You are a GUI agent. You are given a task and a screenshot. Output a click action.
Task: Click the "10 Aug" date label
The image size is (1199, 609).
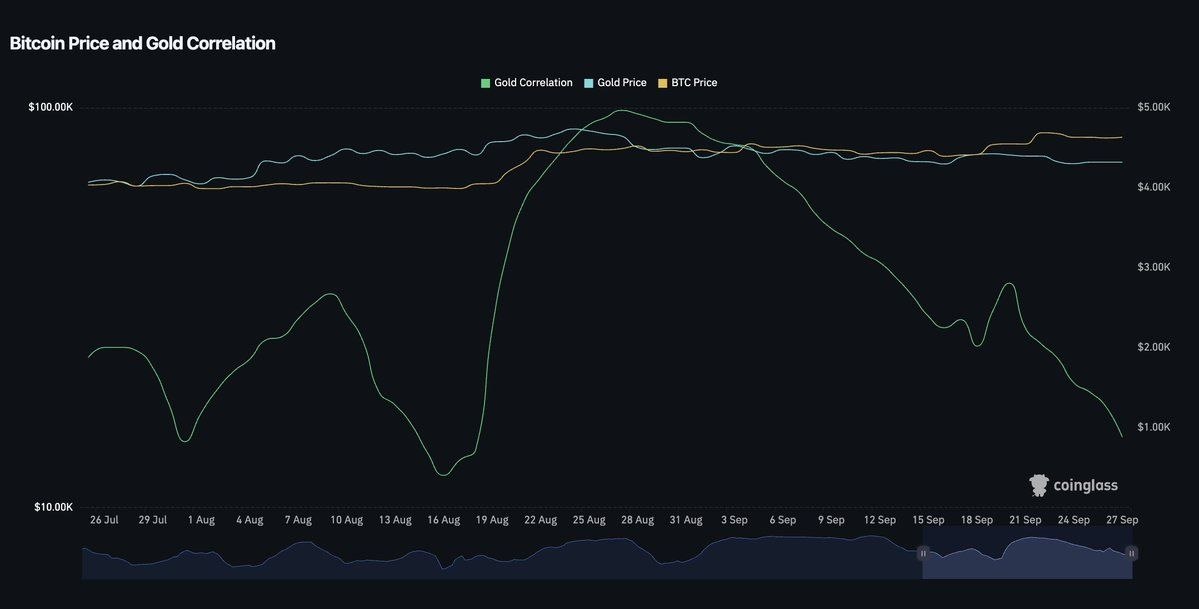tap(346, 520)
